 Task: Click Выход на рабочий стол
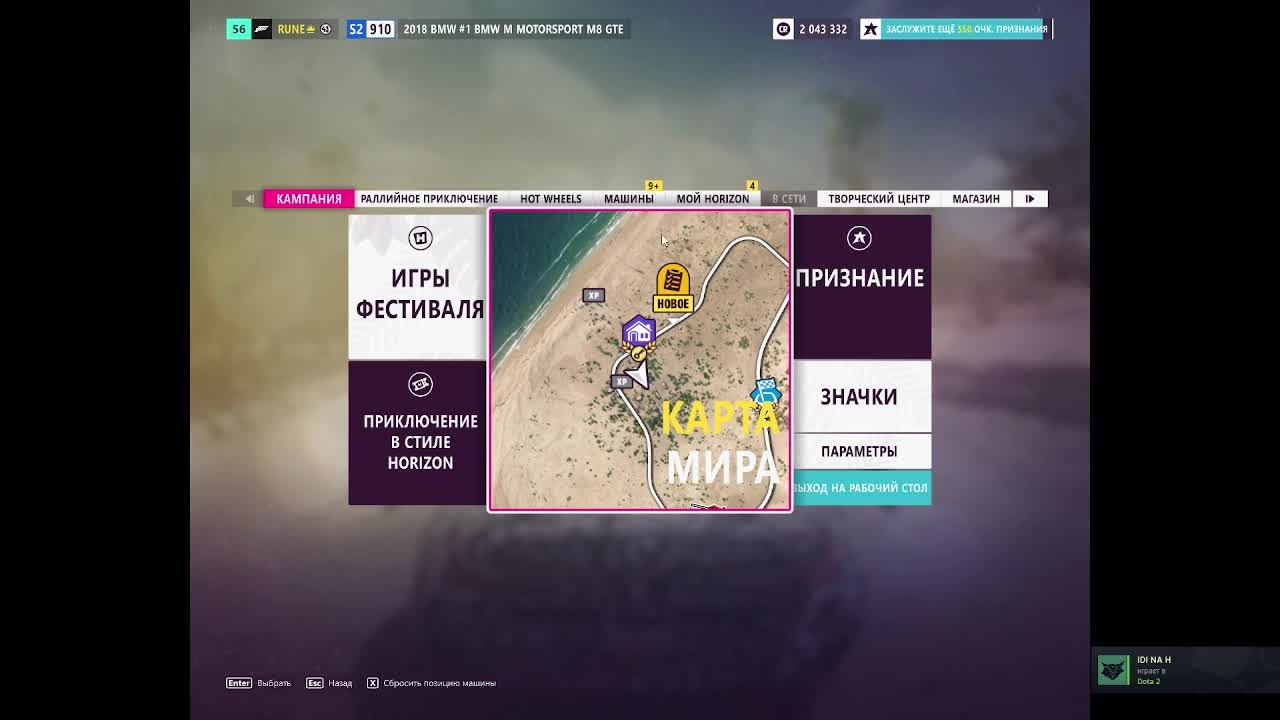tap(862, 488)
